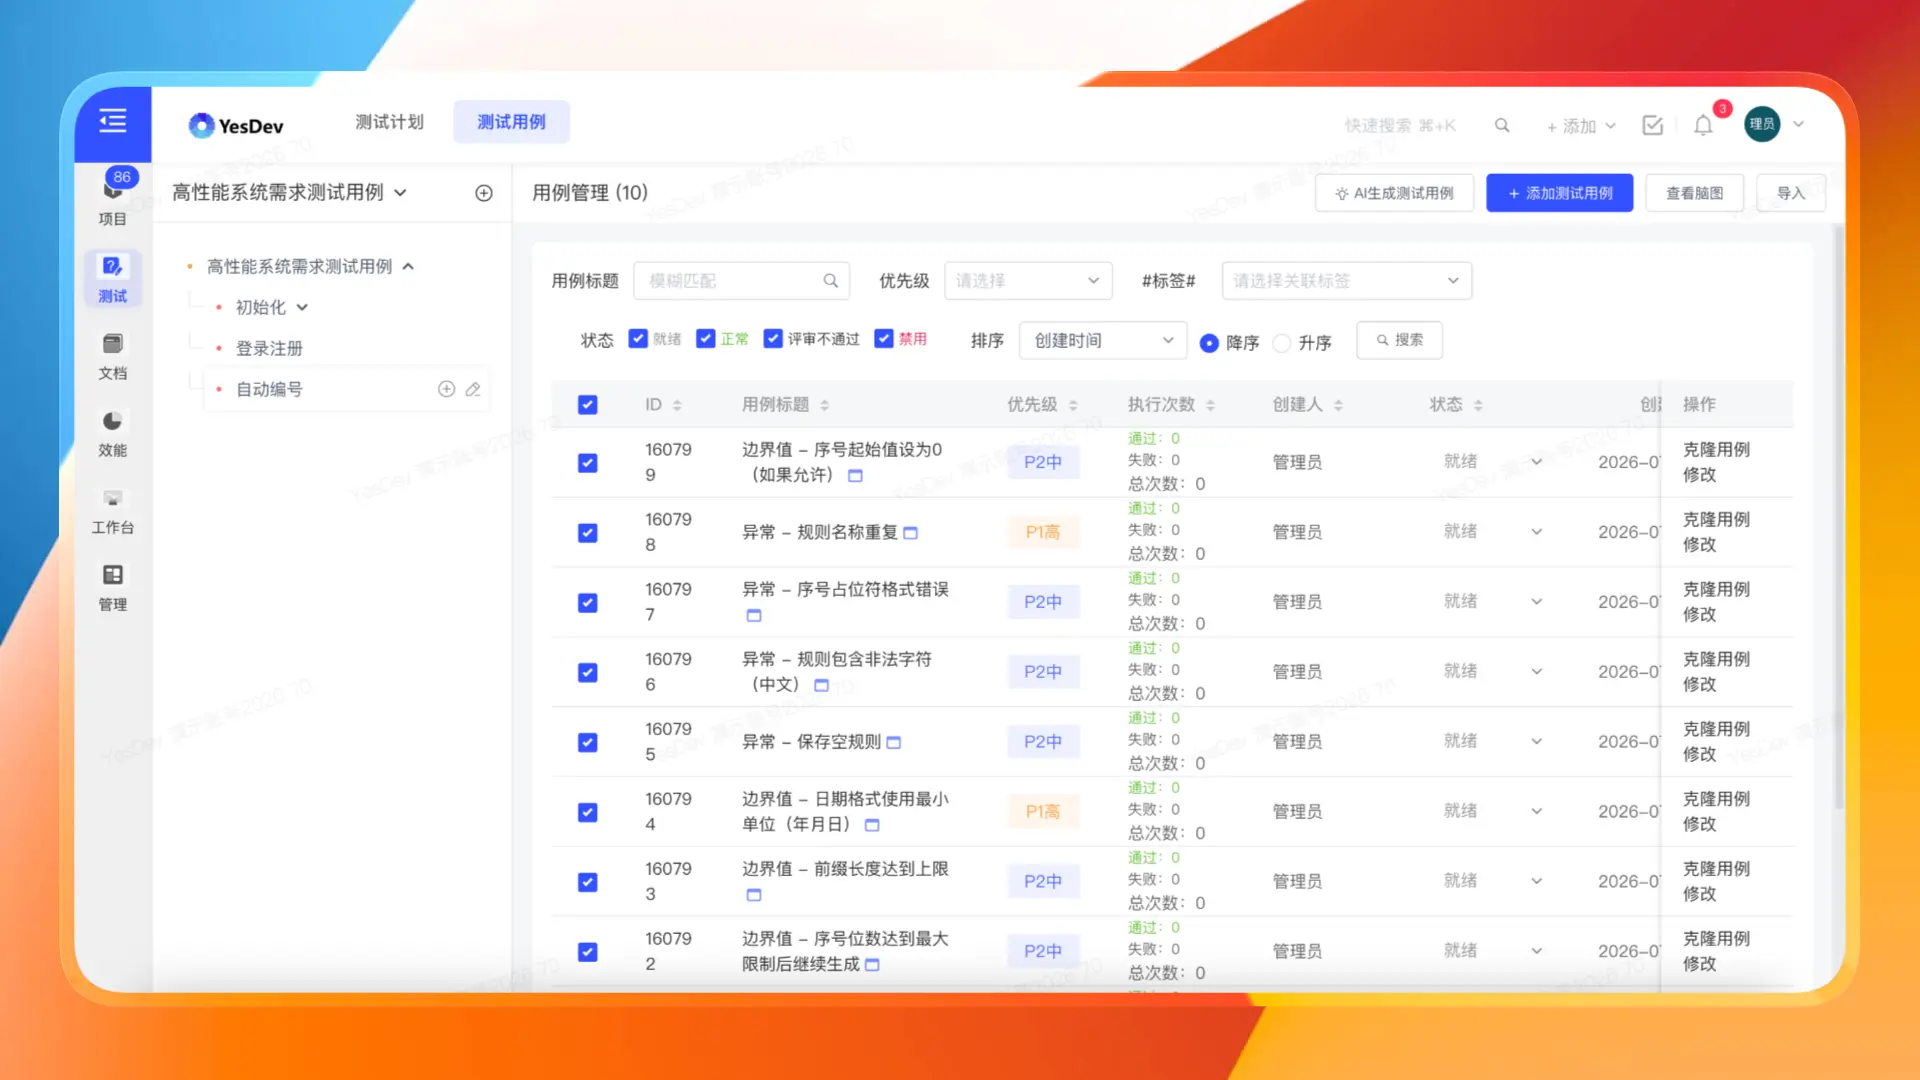This screenshot has width=1920, height=1080.
Task: Toggle the select-all header checkbox
Action: coord(588,405)
